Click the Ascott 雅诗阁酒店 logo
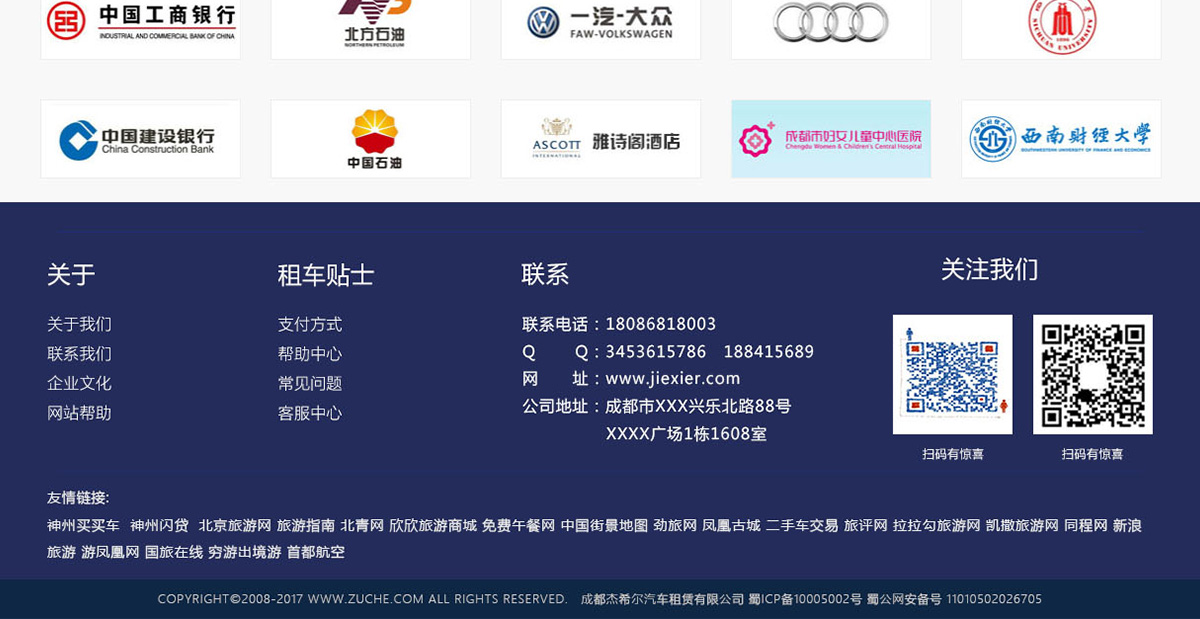Screen dimensions: 1200x619 [x=600, y=139]
